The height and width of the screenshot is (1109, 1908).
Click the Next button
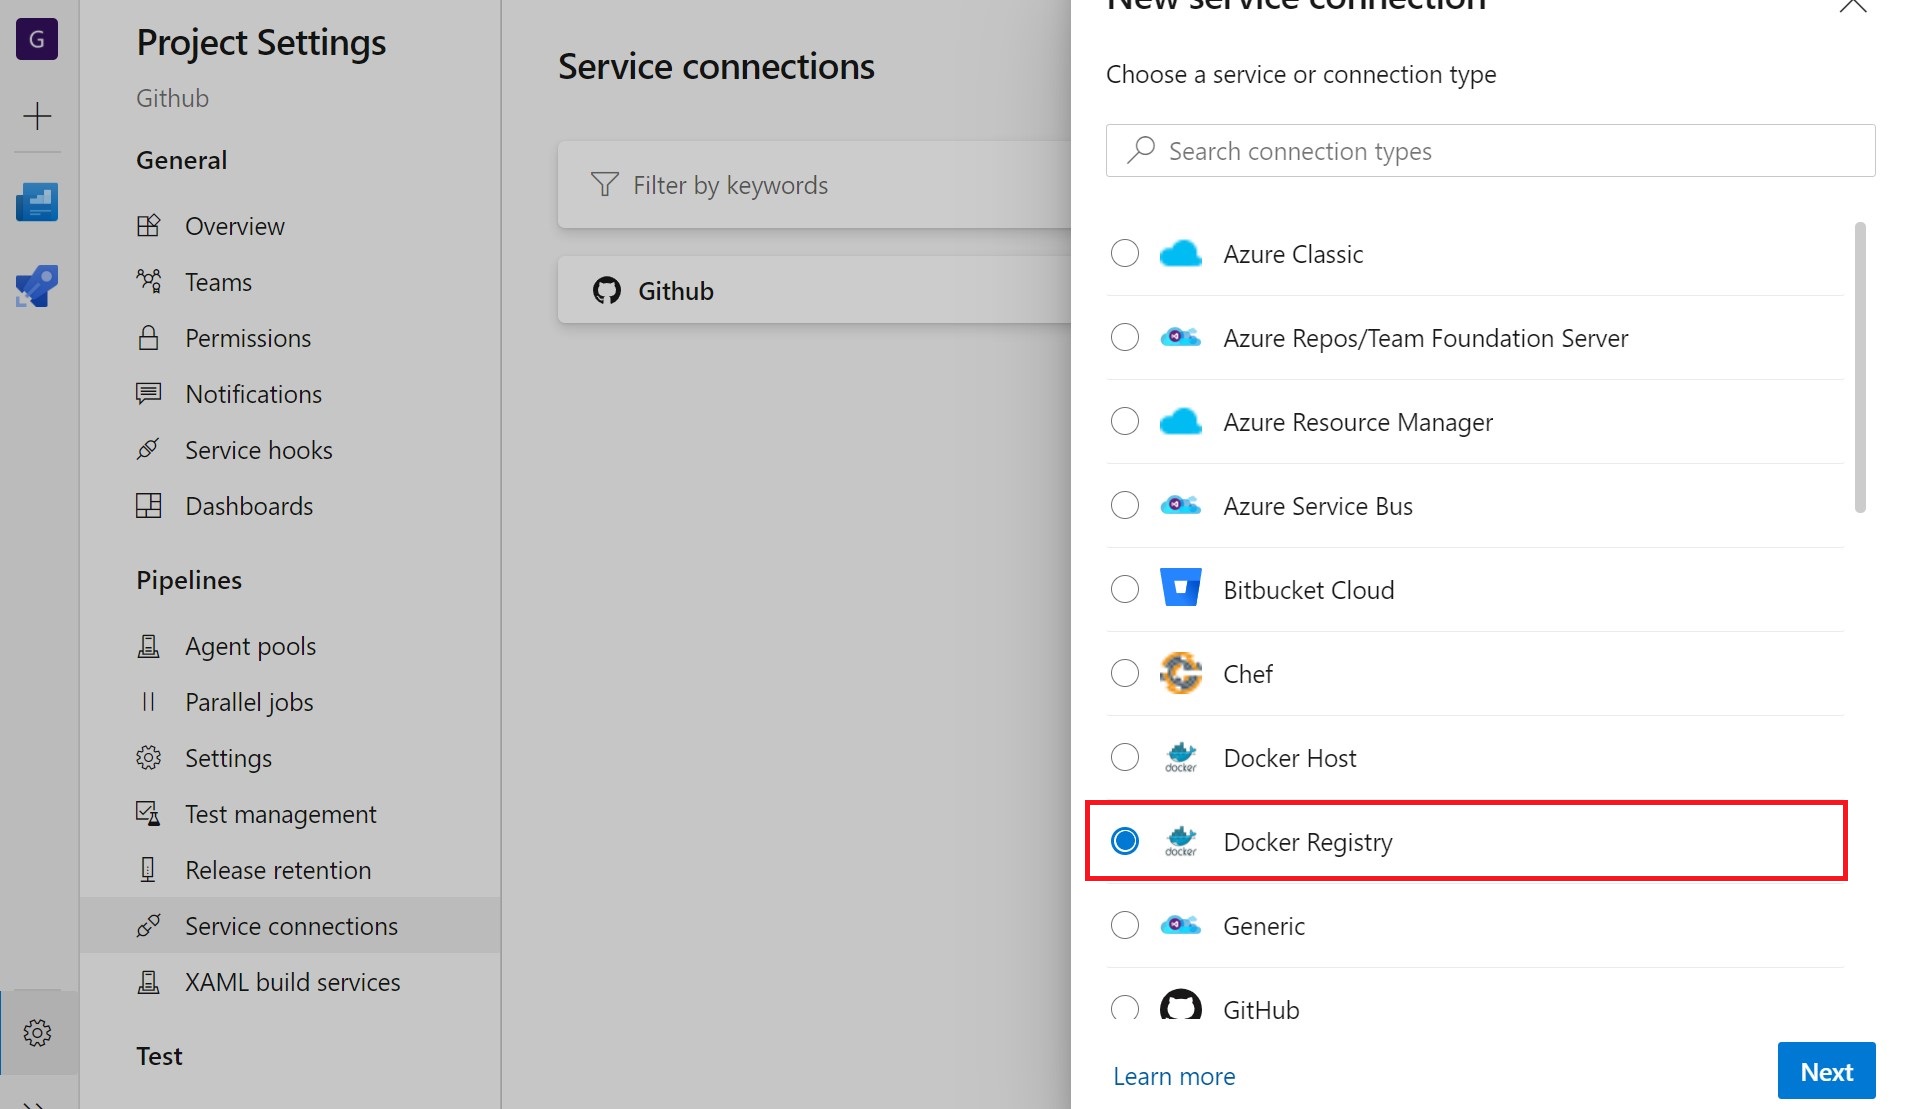[x=1826, y=1071]
